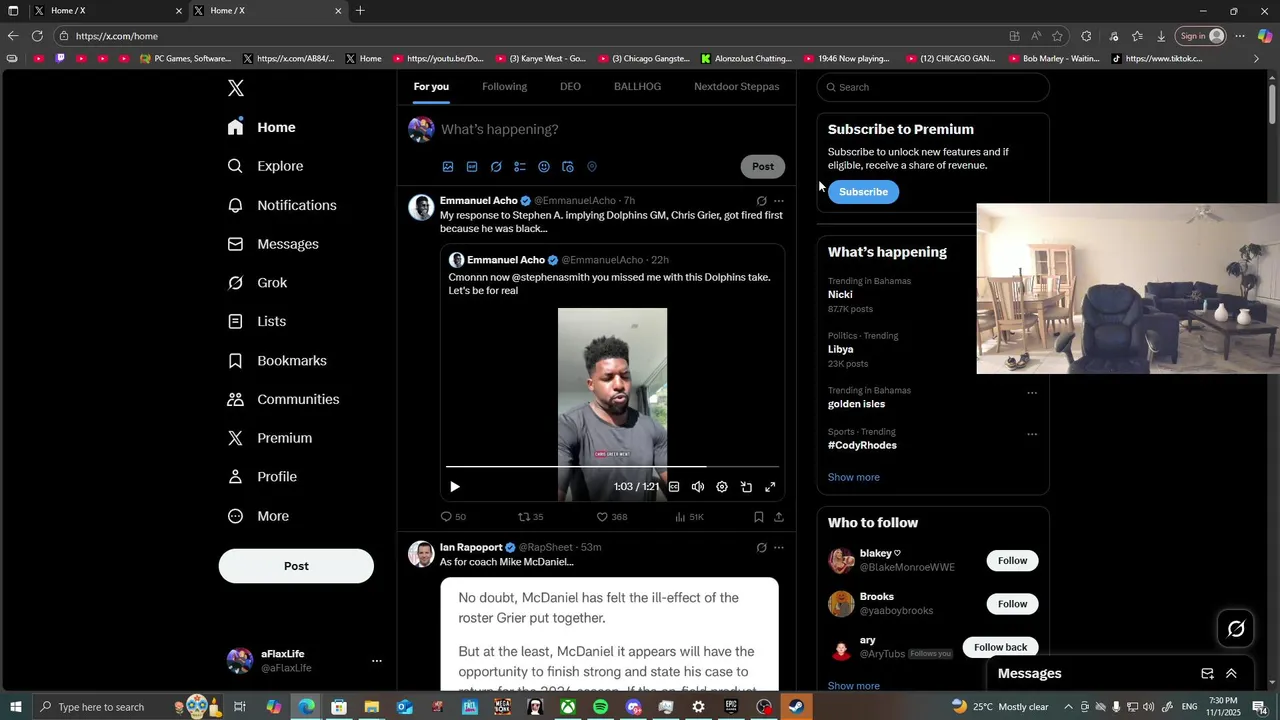
Task: Follow blakey
Action: click(1012, 561)
